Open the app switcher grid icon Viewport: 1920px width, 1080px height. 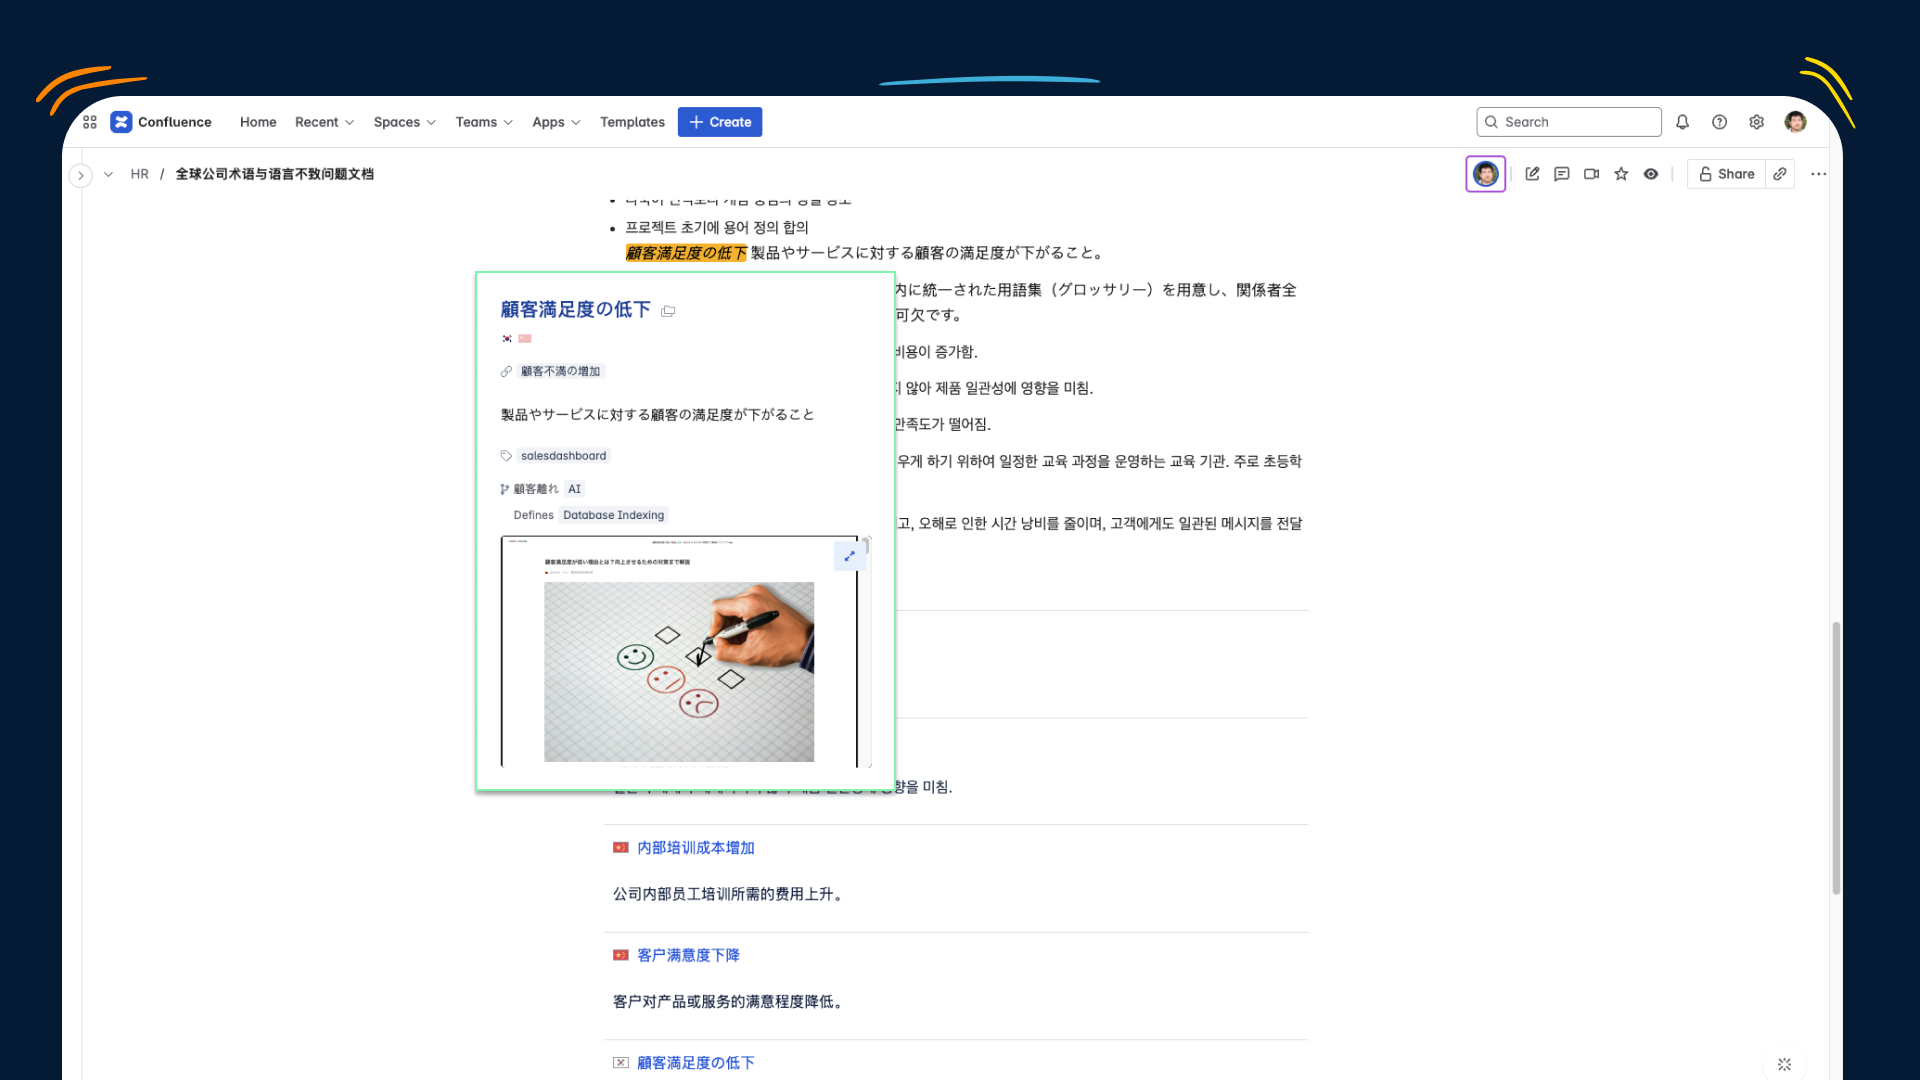coord(90,122)
